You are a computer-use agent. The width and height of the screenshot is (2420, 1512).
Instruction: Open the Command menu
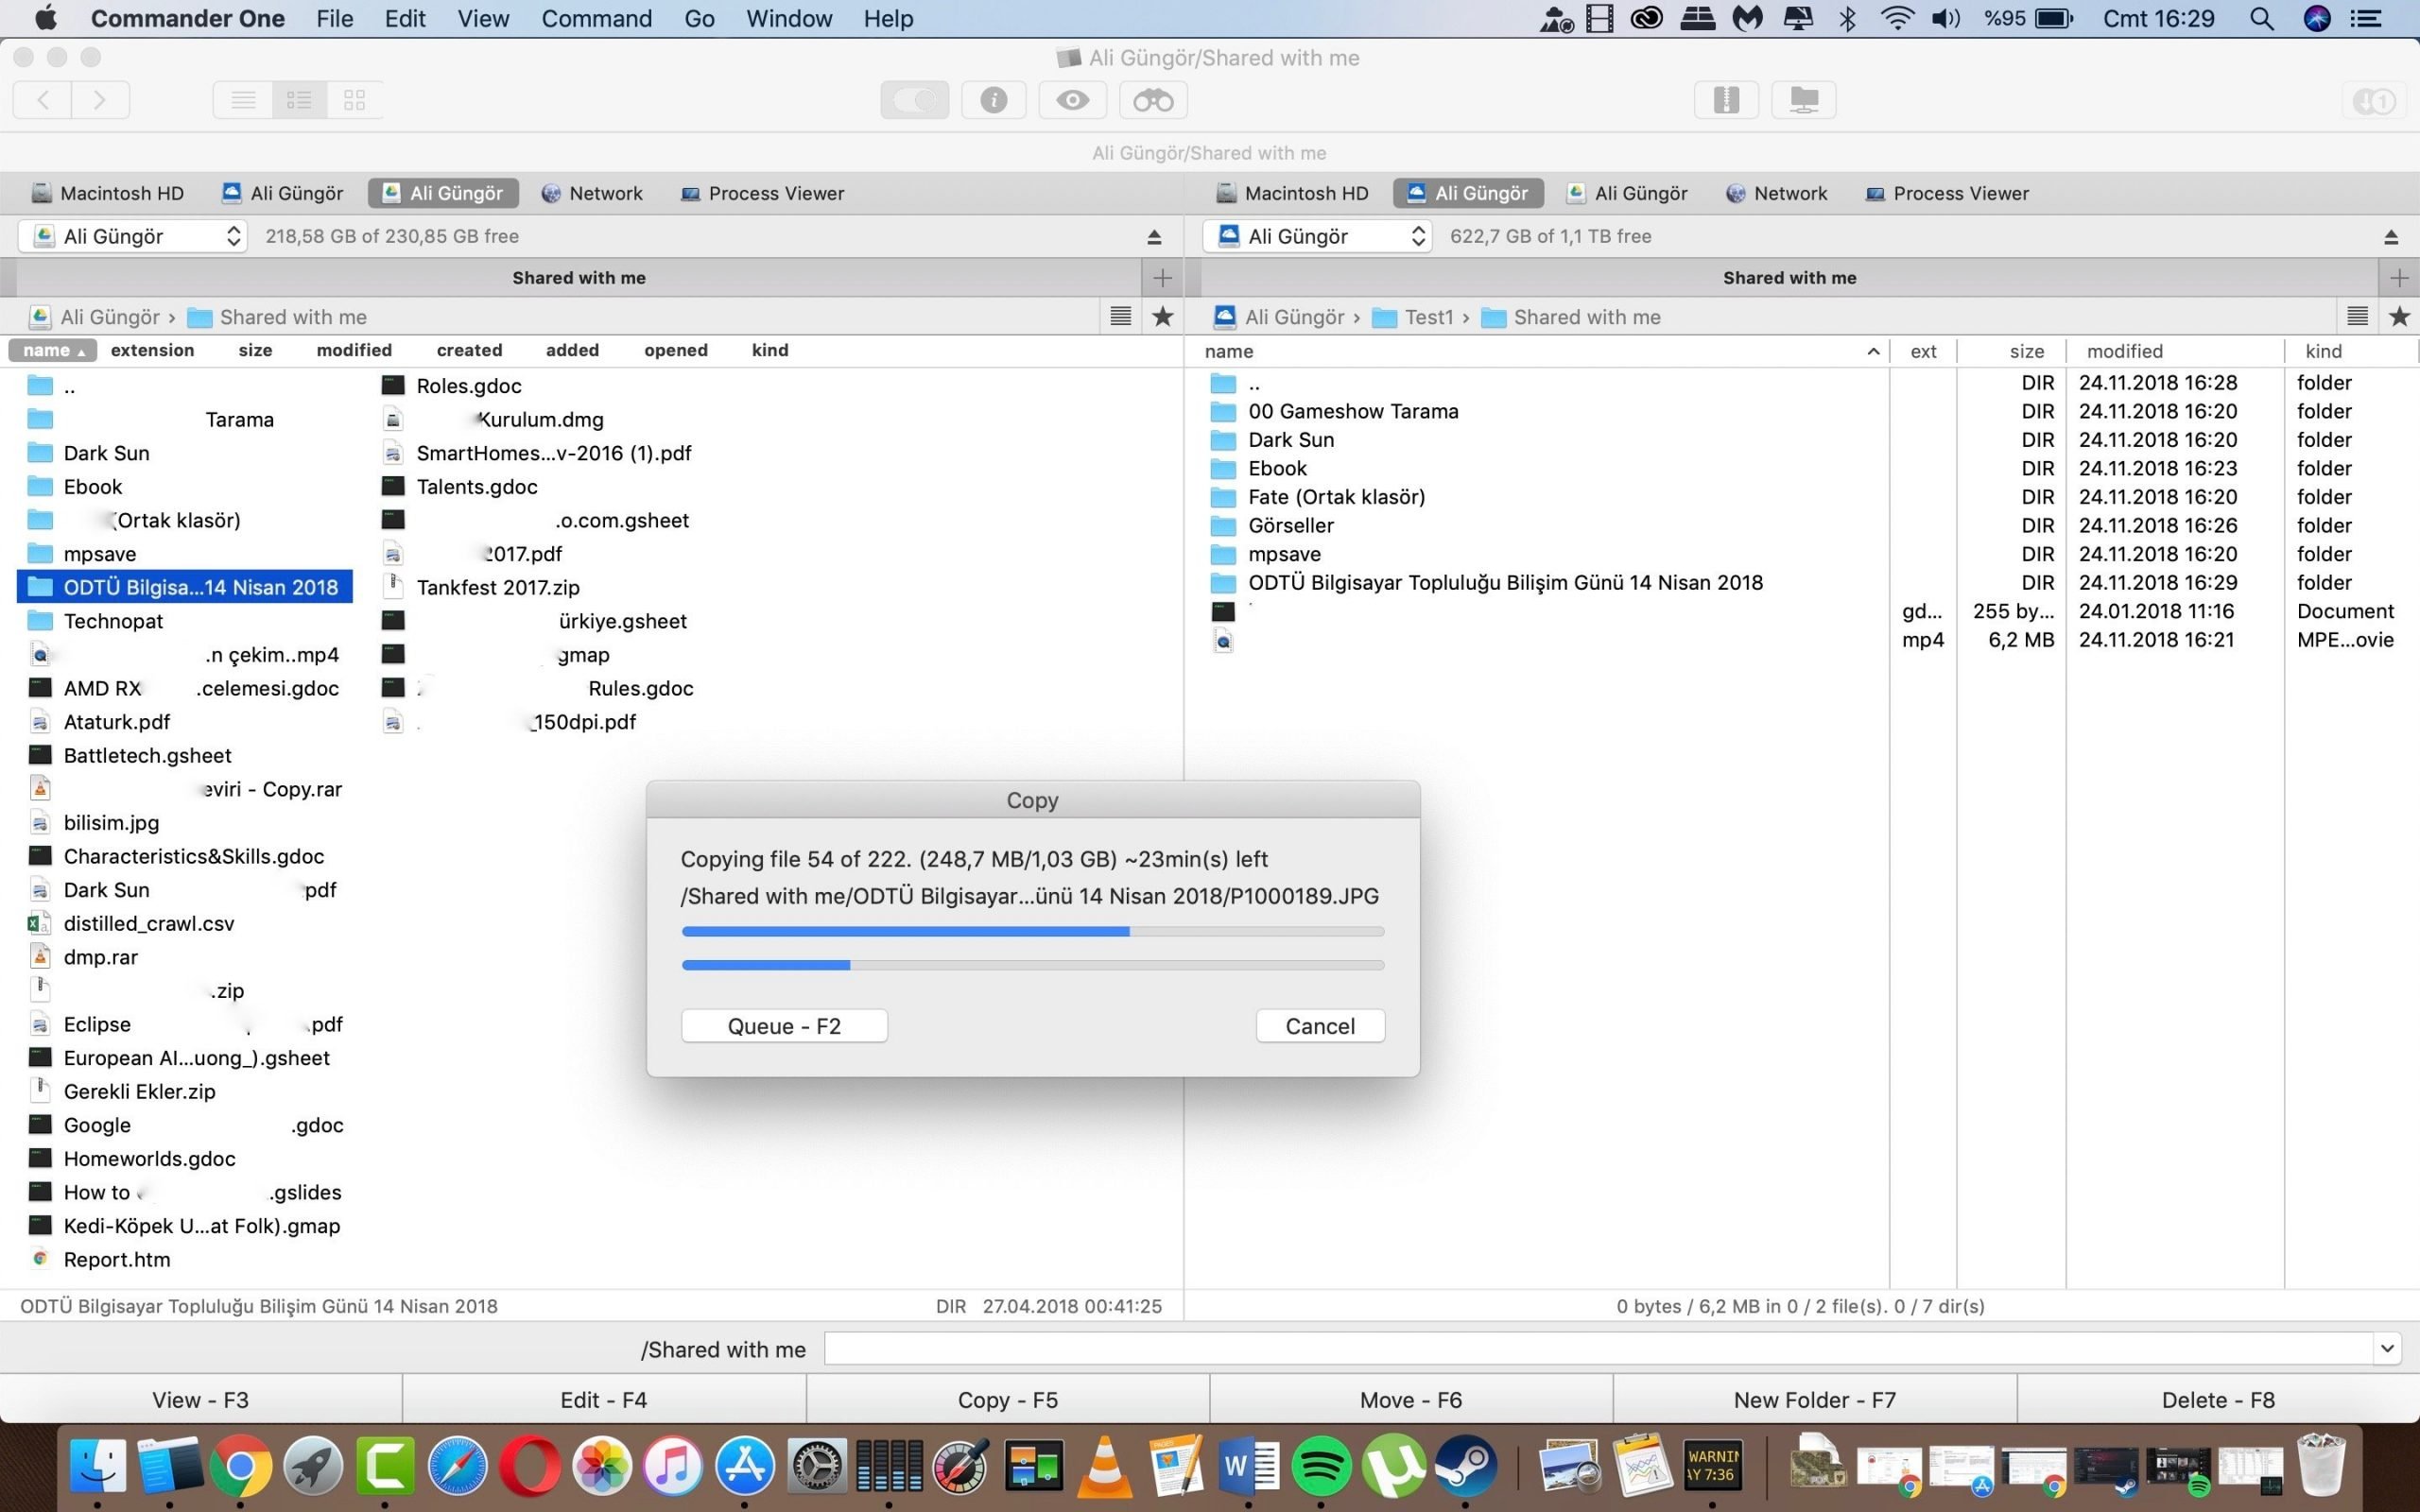[596, 19]
